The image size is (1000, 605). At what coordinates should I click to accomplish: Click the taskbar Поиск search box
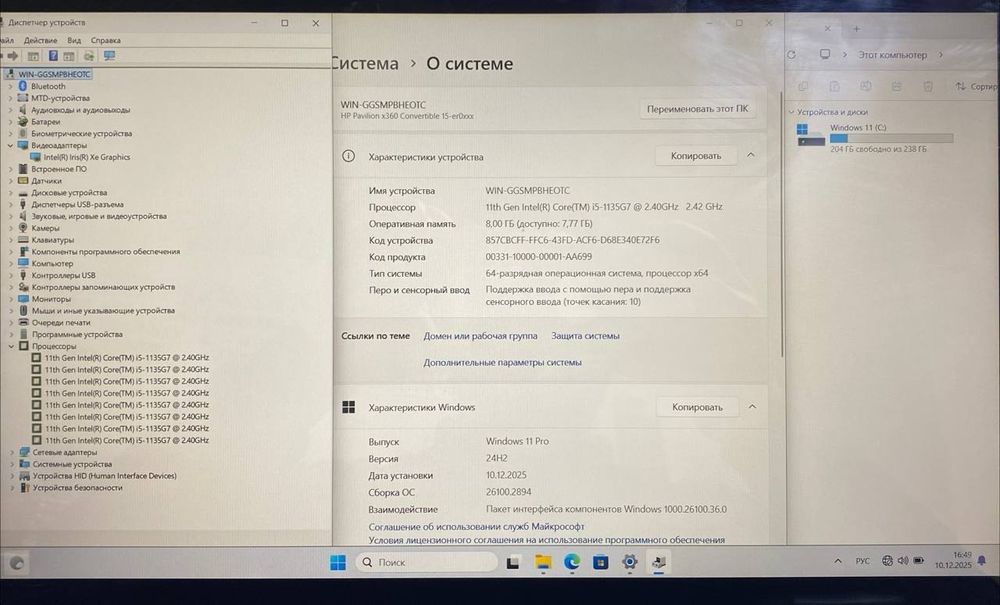(x=427, y=562)
